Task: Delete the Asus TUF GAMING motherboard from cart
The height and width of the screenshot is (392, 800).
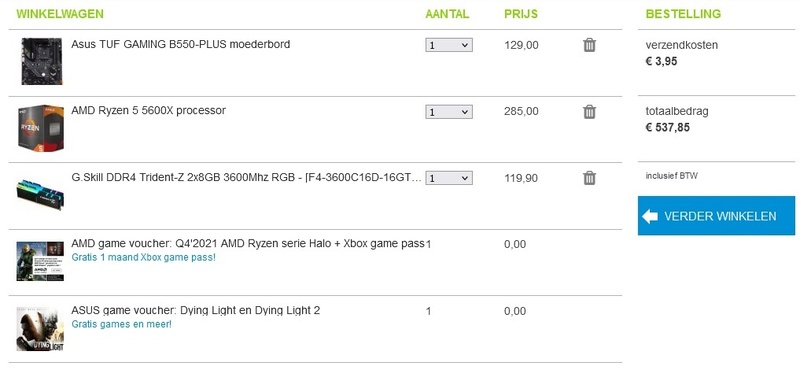Action: pos(589,45)
